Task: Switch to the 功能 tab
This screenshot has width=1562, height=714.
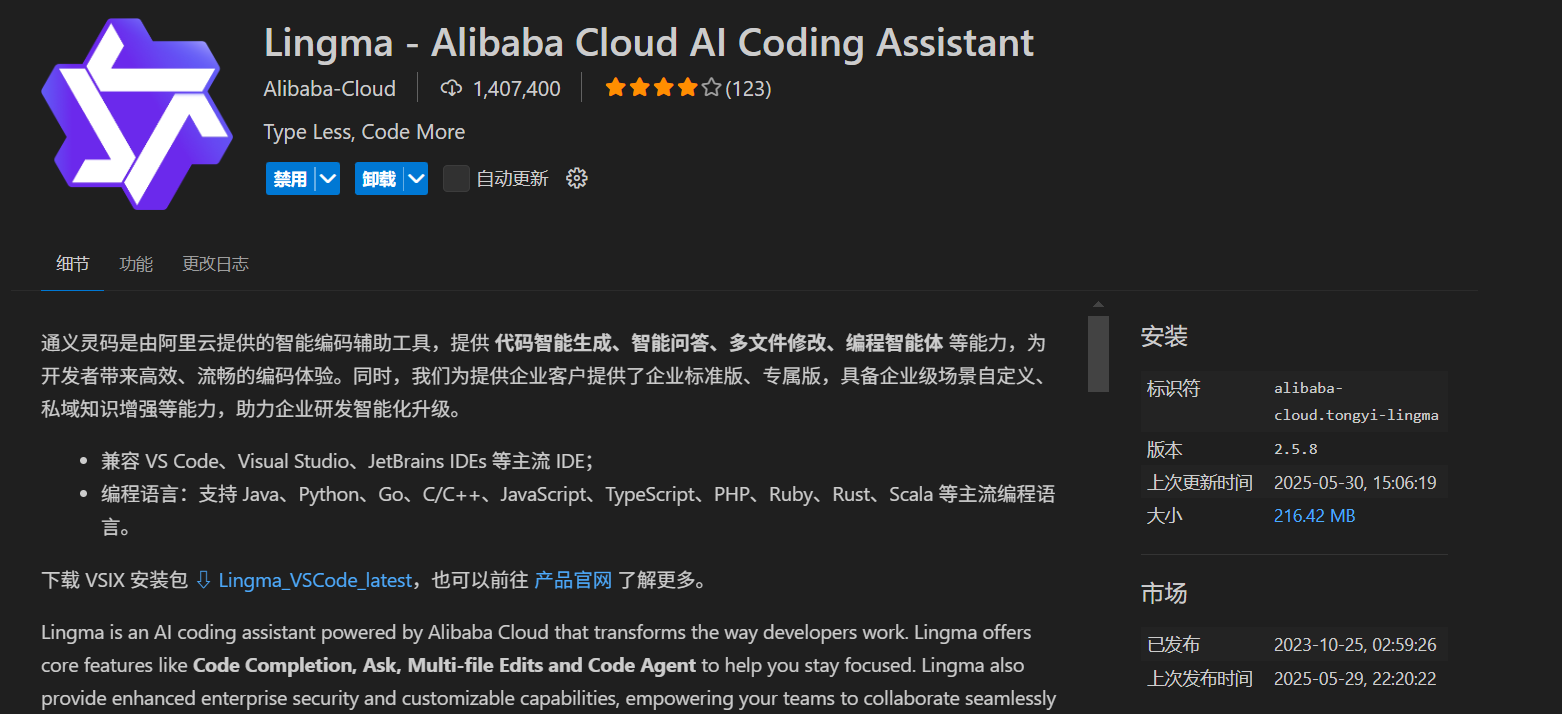Action: point(136,264)
